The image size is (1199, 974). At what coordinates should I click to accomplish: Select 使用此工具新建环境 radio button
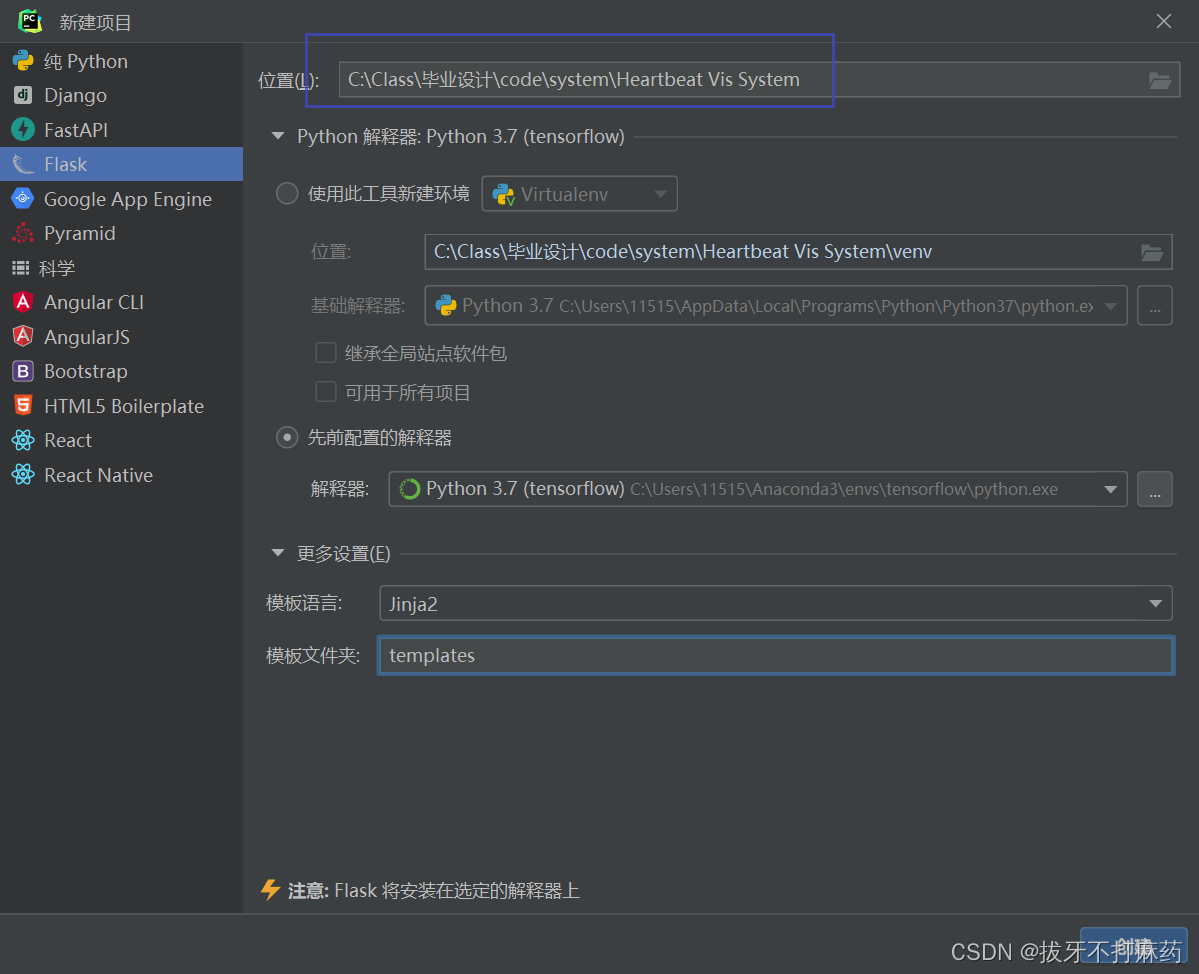pyautogui.click(x=287, y=193)
